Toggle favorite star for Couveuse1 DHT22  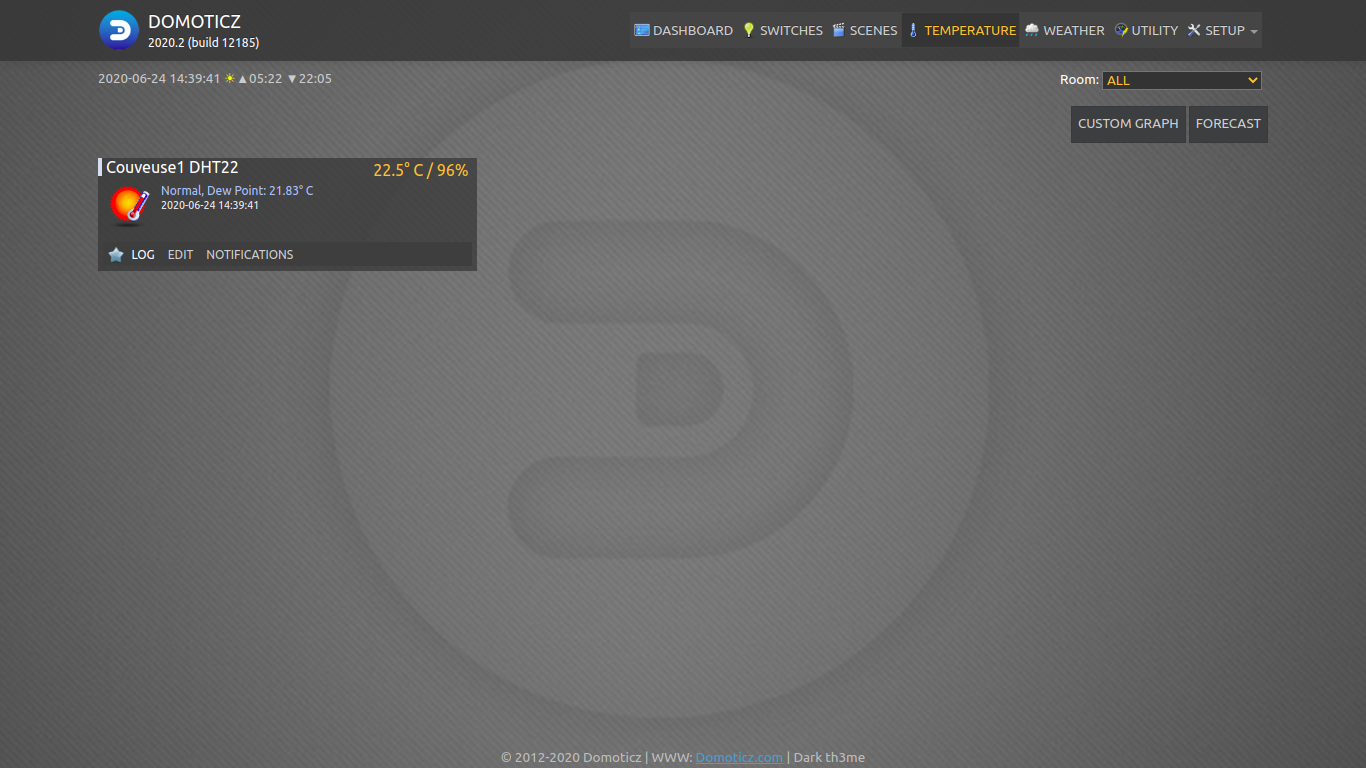(116, 255)
